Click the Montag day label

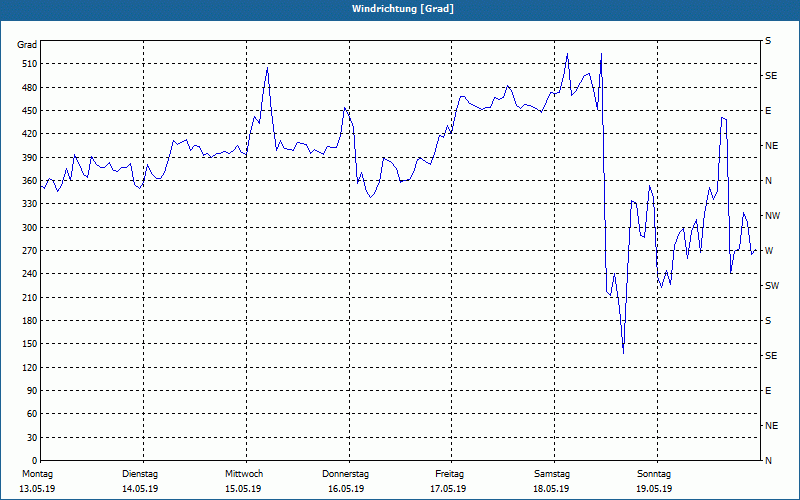pyautogui.click(x=37, y=474)
